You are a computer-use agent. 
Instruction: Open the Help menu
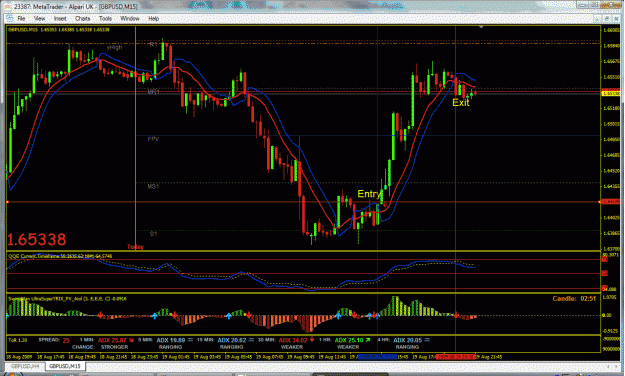point(153,18)
